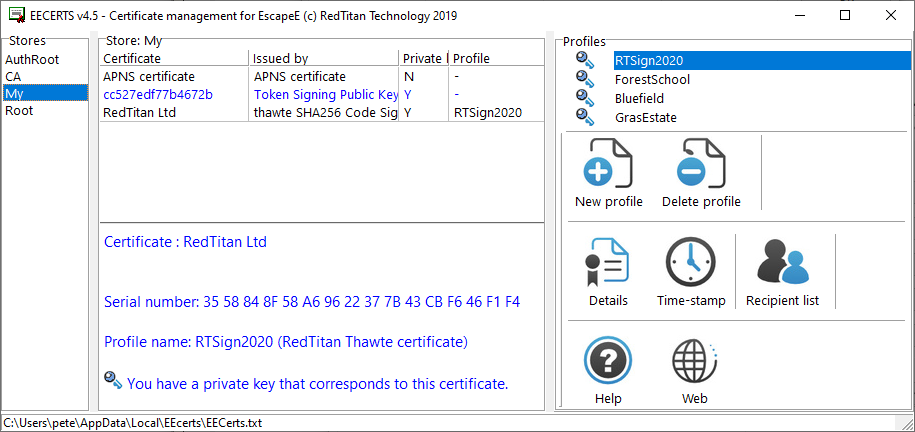Screen dimensions: 915x432
Task: Click key icon beside ForestSchool profile
Action: pos(585,79)
